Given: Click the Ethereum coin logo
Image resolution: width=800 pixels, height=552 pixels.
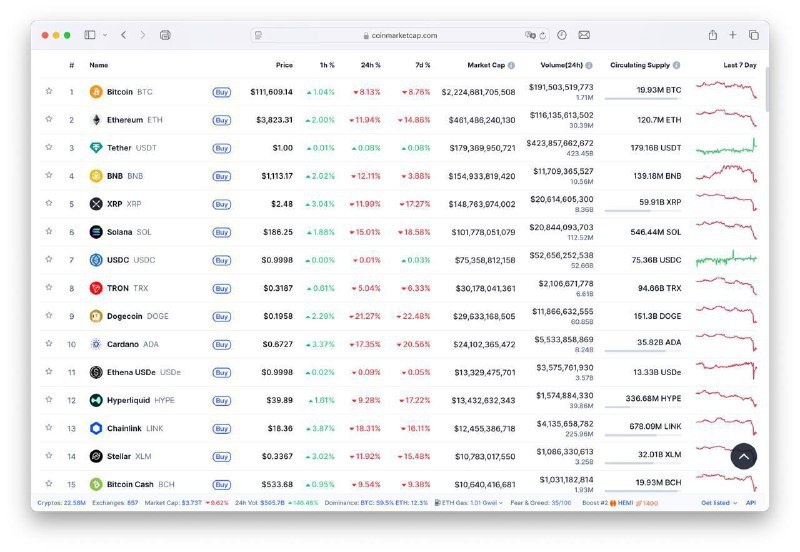Looking at the screenshot, I should coord(96,120).
